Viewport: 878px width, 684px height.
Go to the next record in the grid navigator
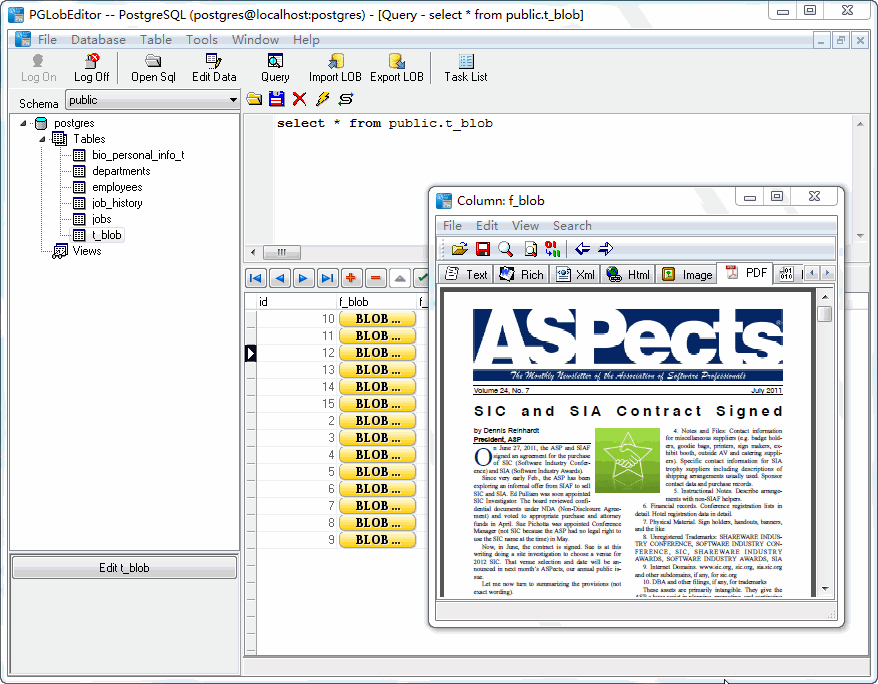pyautogui.click(x=303, y=278)
